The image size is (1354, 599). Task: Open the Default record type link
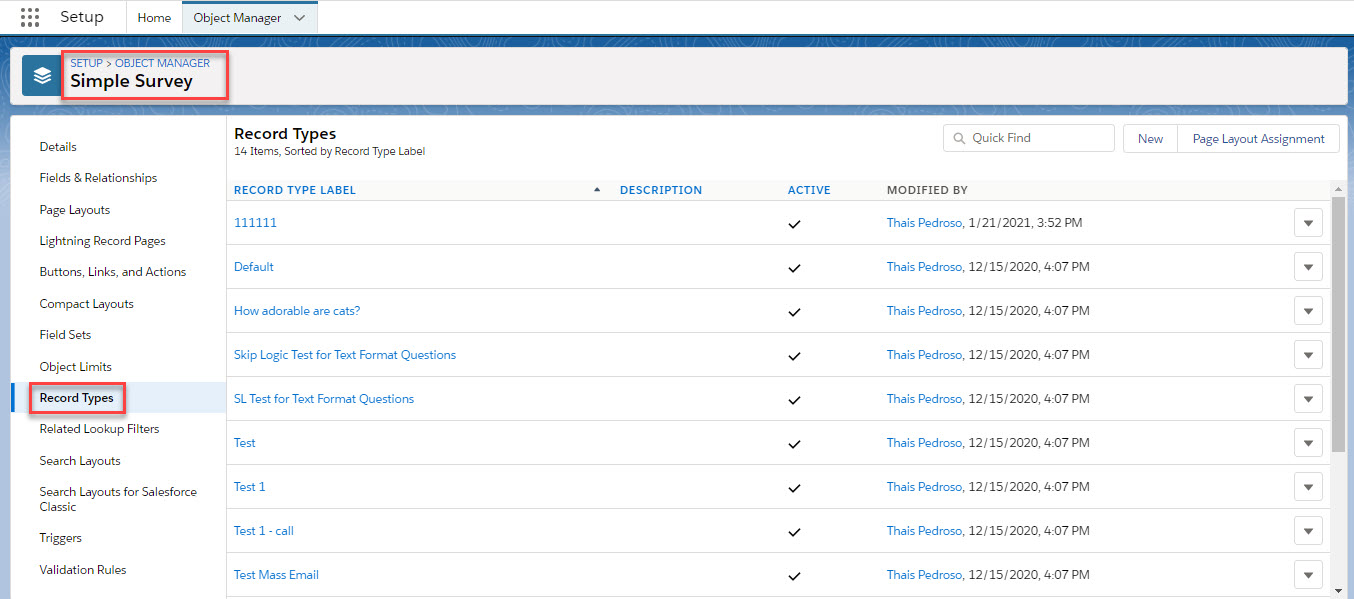point(254,267)
